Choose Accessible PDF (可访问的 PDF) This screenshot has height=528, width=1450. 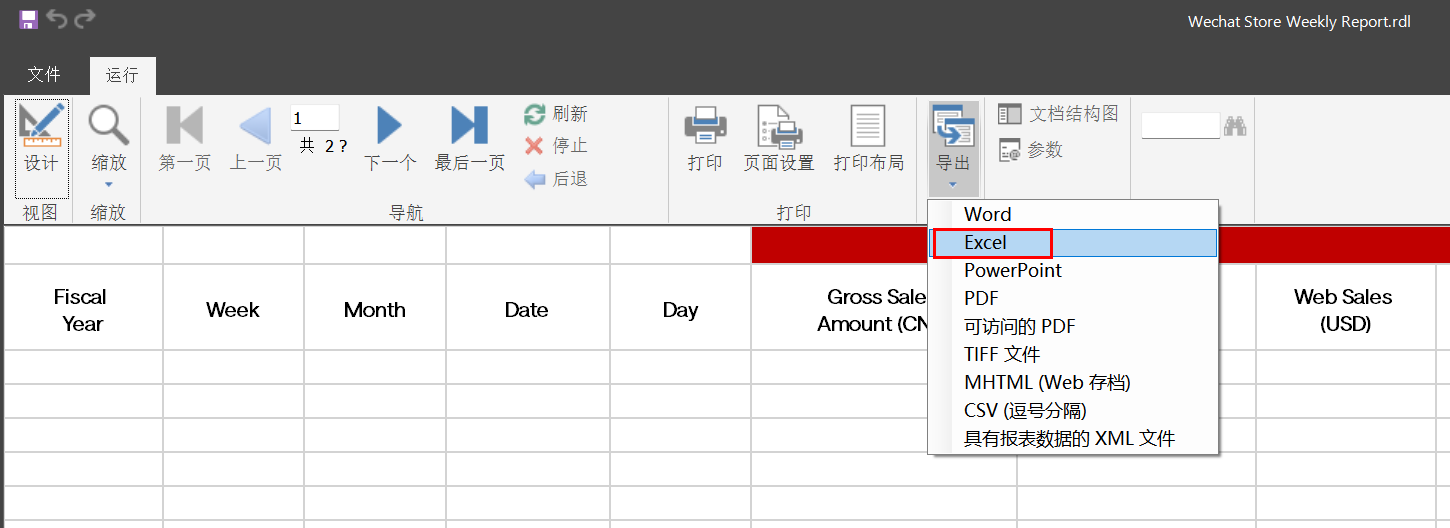pyautogui.click(x=1073, y=326)
